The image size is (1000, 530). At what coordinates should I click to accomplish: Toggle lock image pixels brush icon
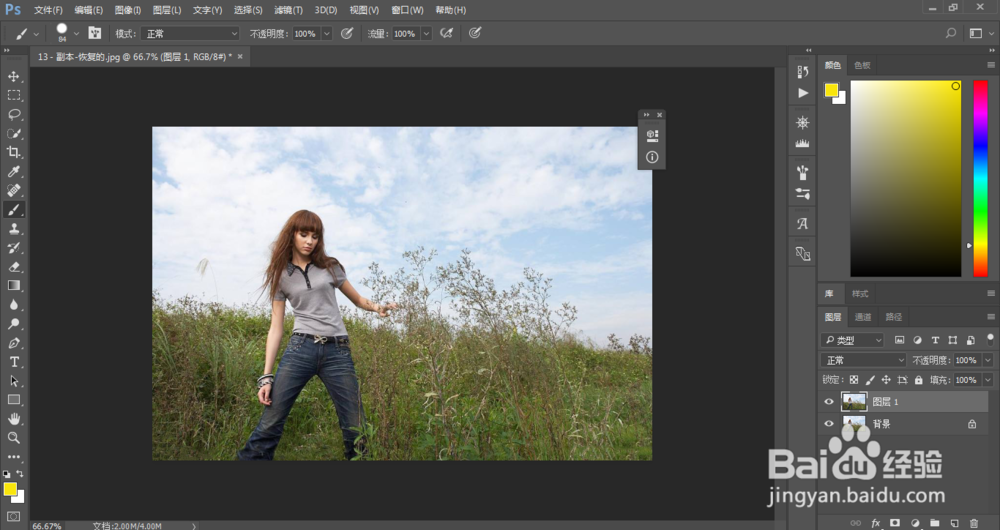coord(870,380)
